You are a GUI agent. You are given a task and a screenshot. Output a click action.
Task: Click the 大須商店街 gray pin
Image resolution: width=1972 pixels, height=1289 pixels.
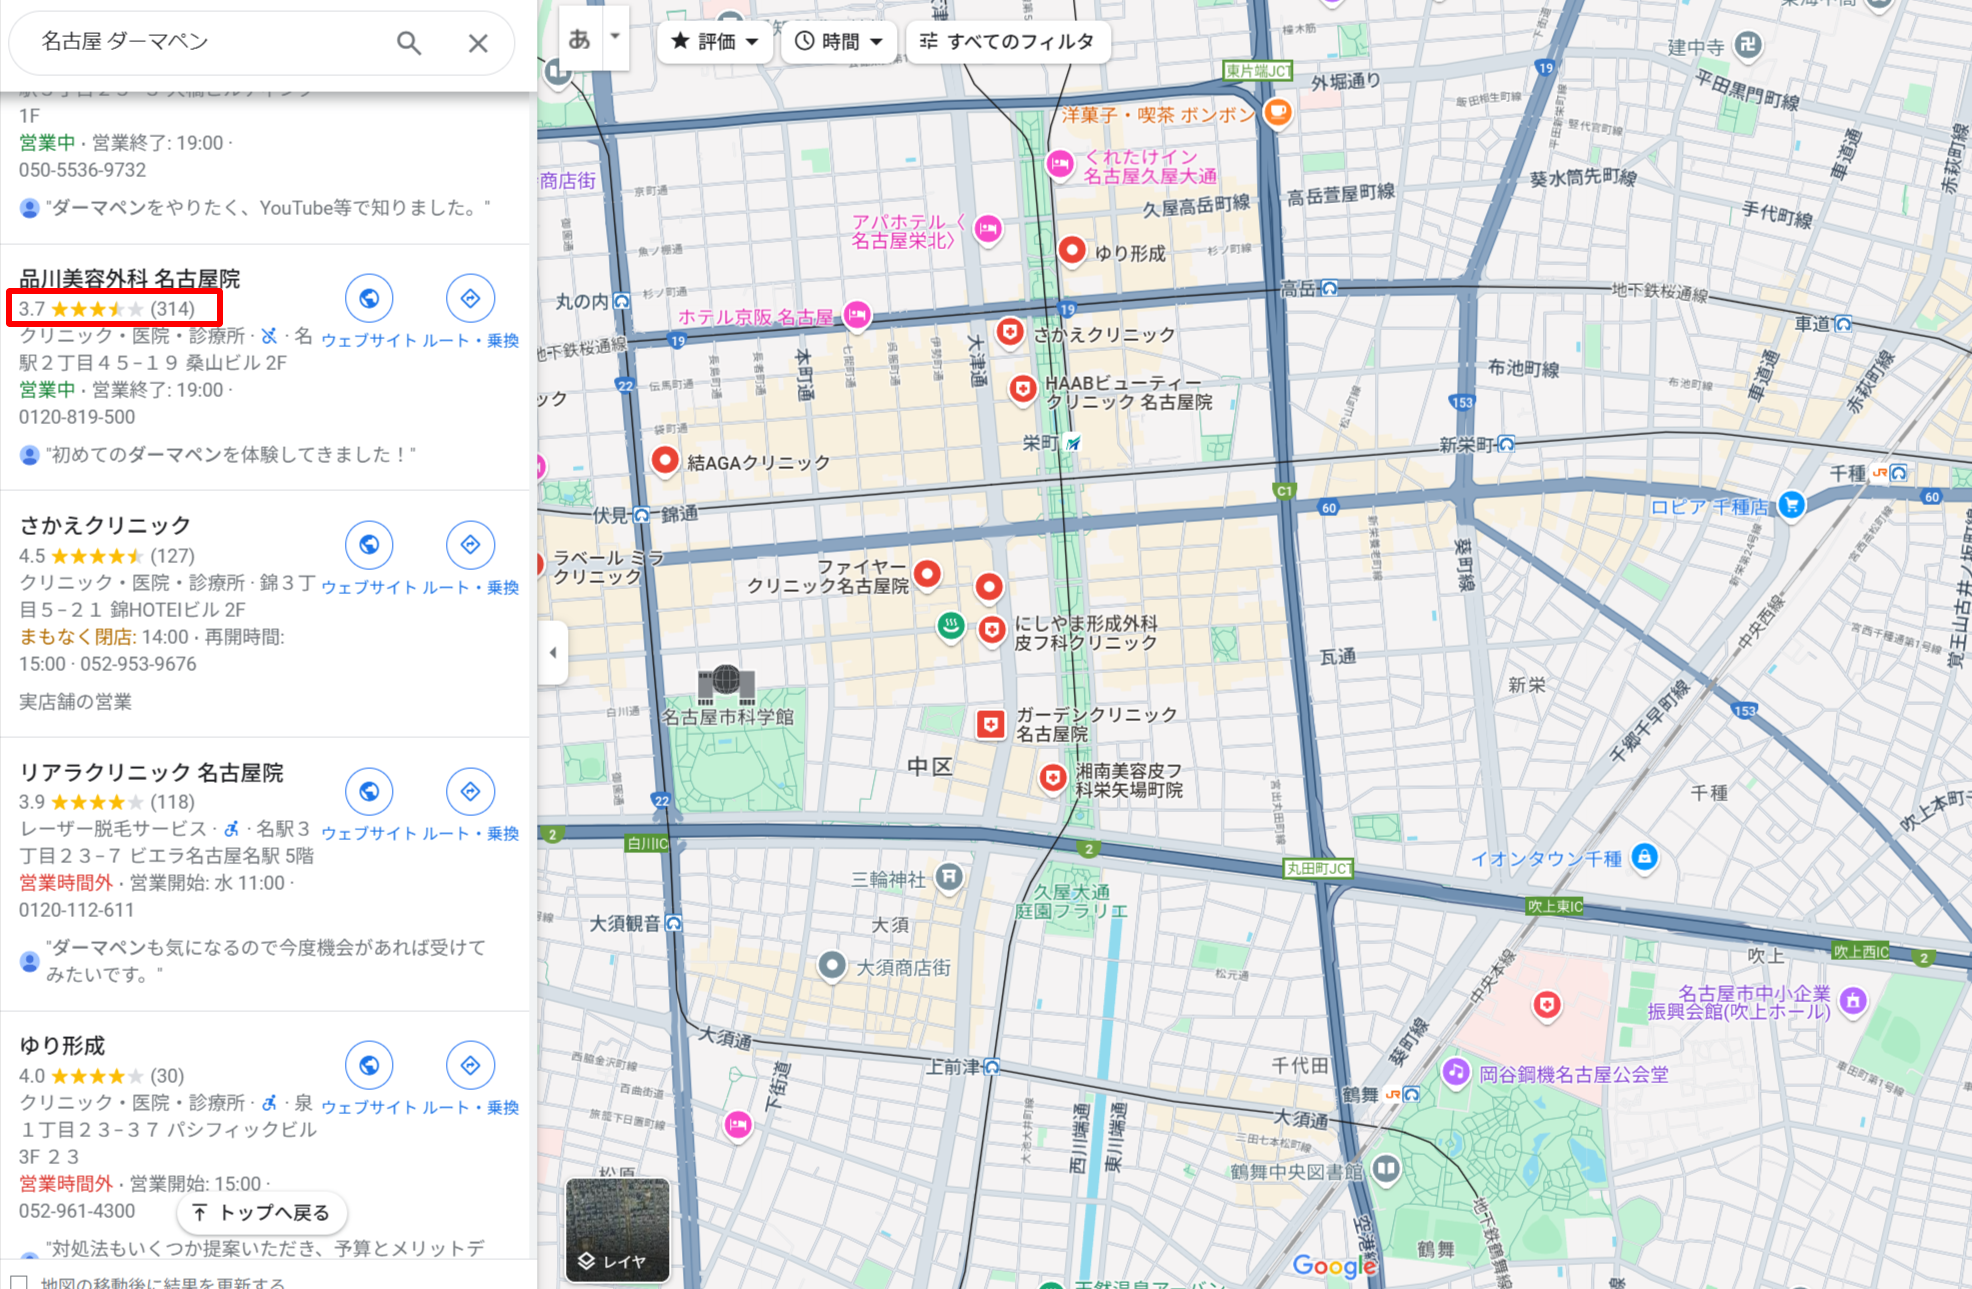coord(832,966)
